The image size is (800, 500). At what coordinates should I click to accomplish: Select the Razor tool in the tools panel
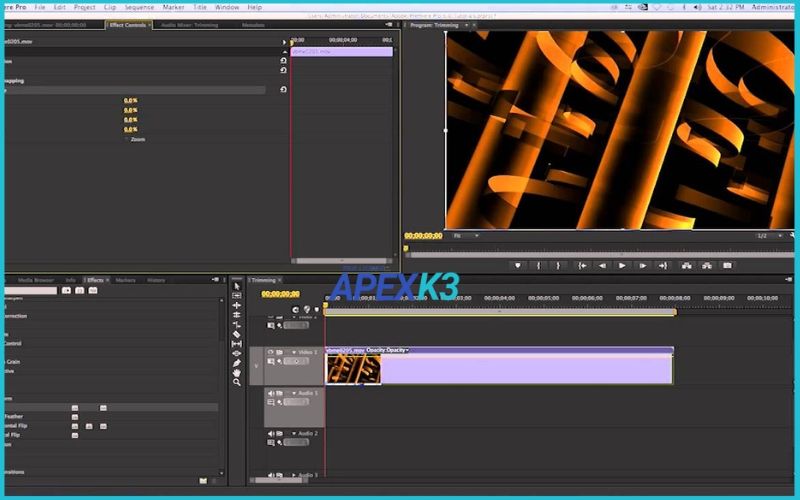236,334
